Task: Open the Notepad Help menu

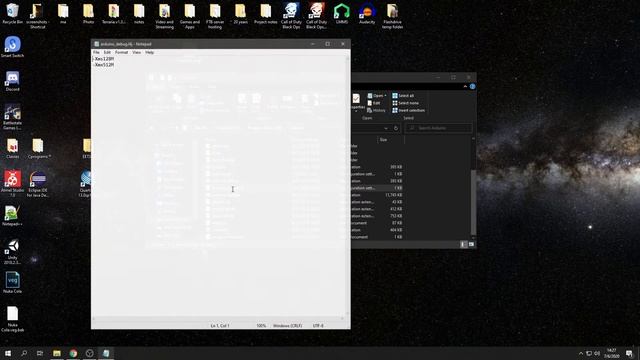Action: (x=149, y=52)
